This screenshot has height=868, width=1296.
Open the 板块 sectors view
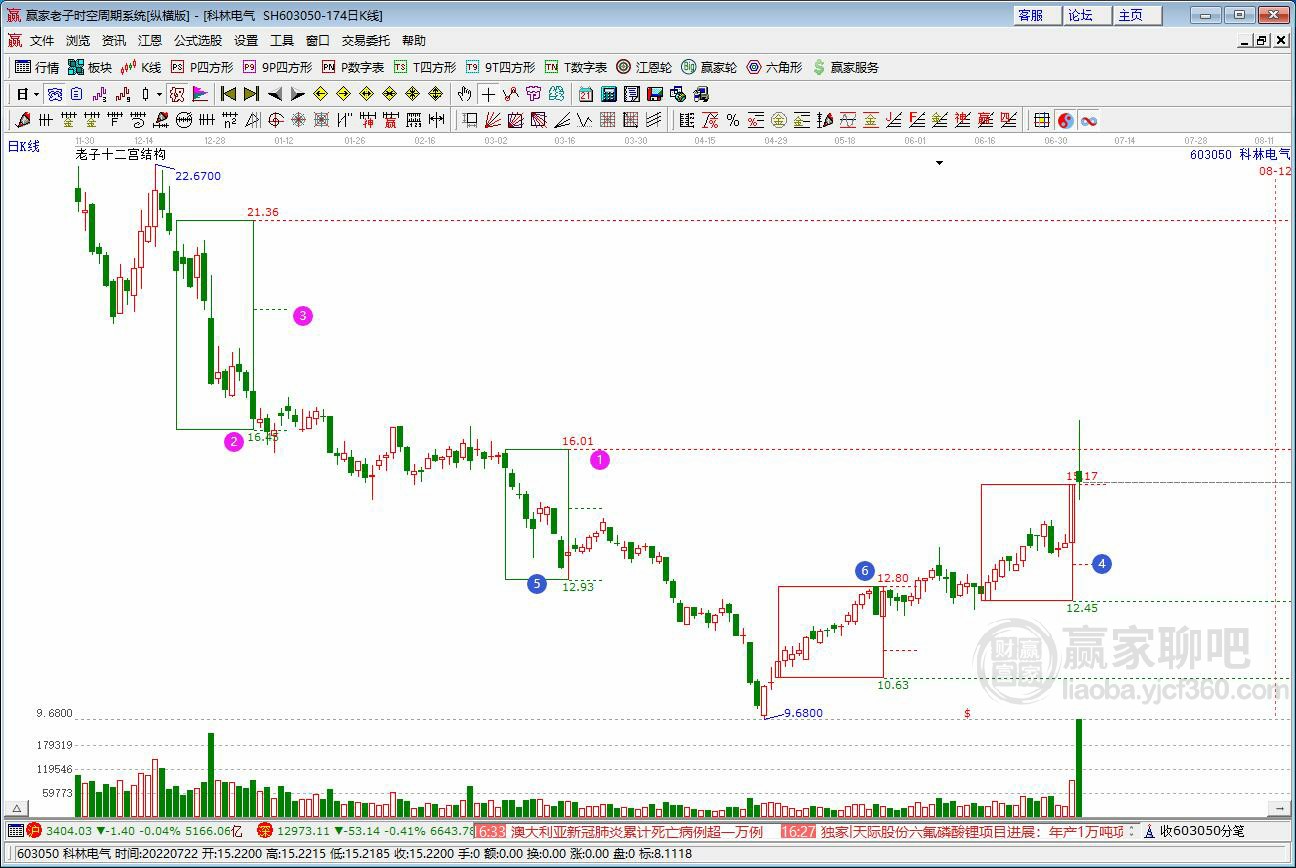click(x=90, y=67)
